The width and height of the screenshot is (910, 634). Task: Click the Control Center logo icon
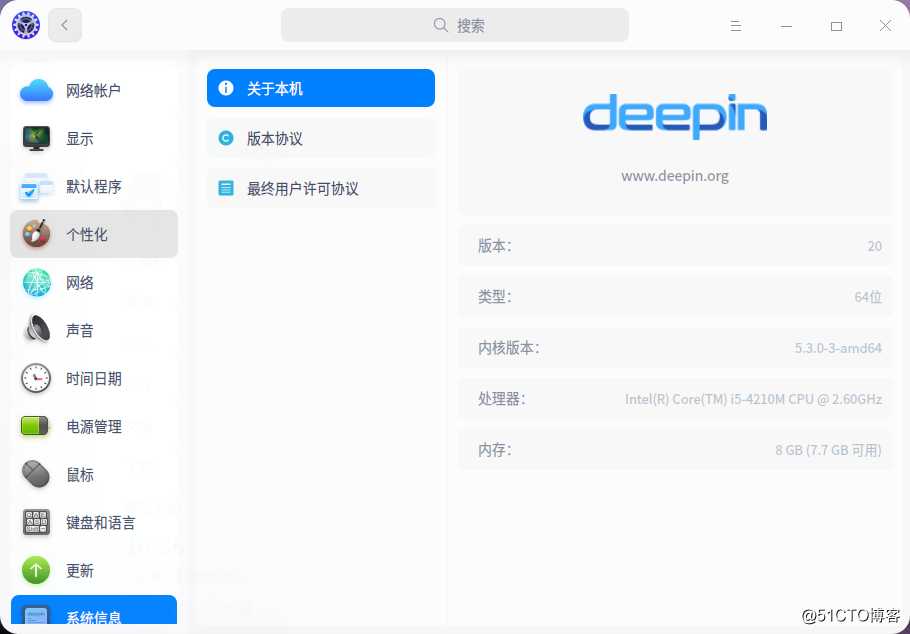[26, 25]
